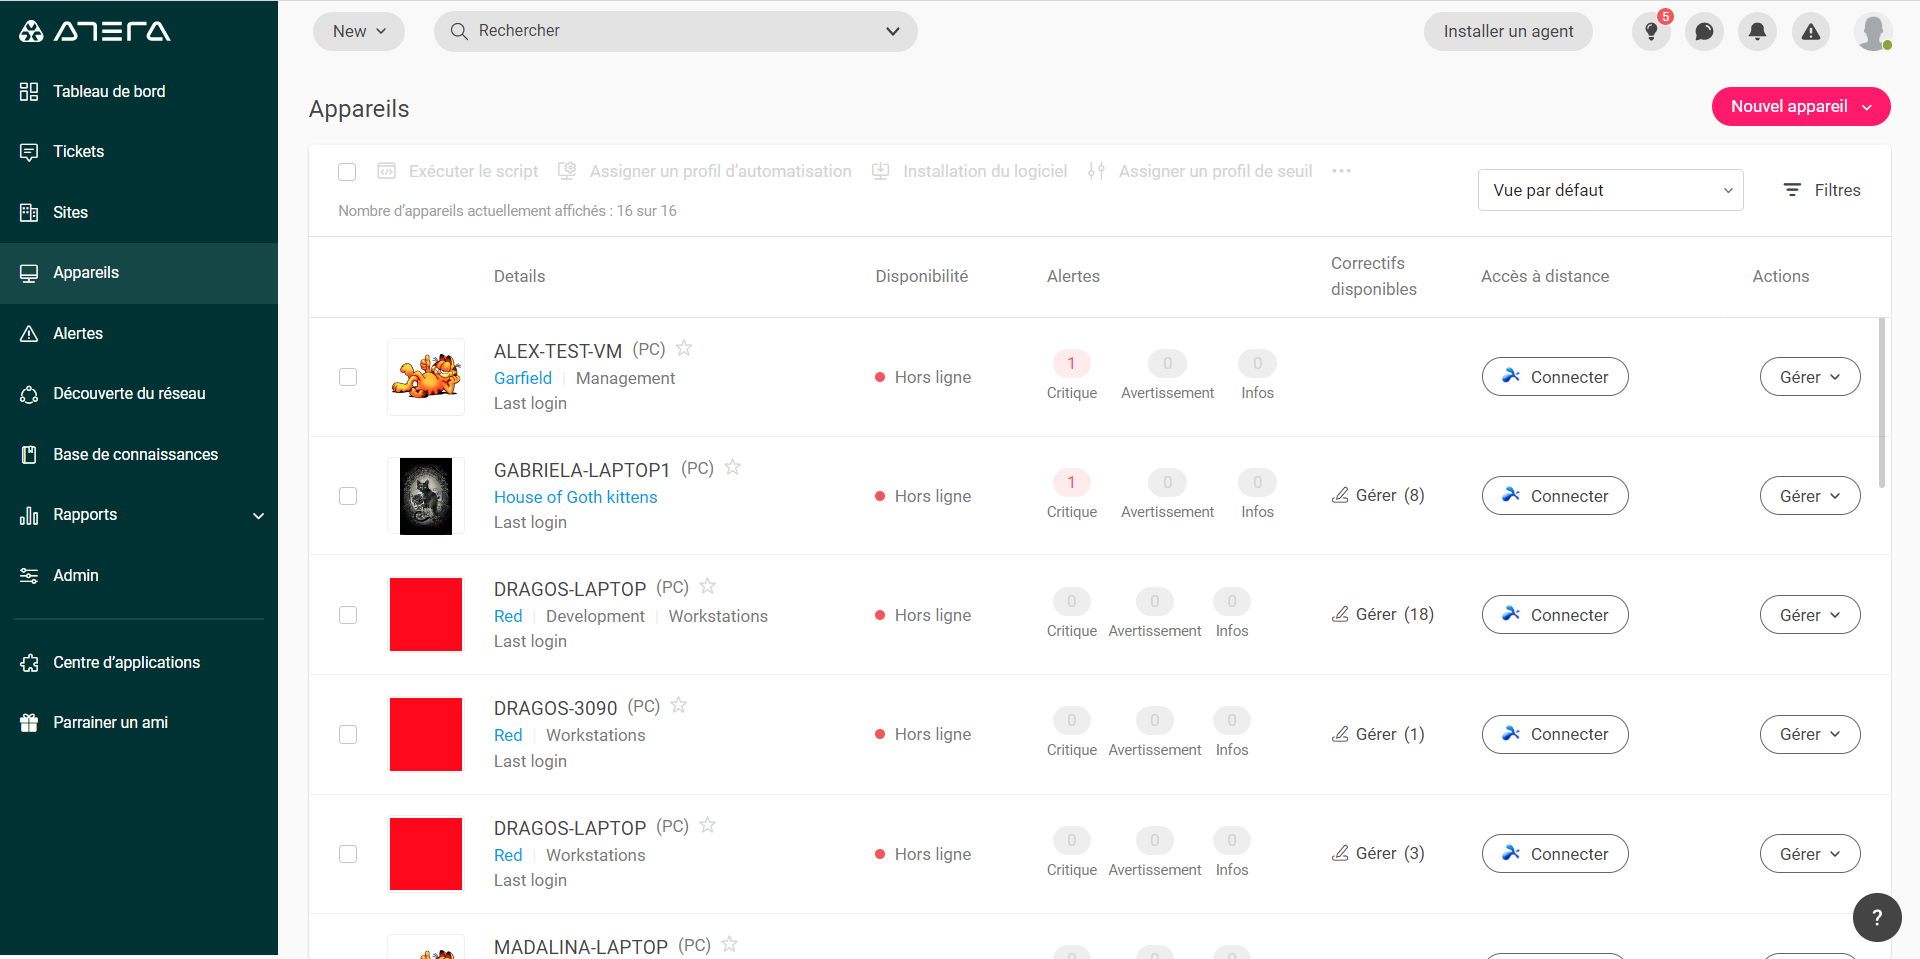Image resolution: width=1920 pixels, height=959 pixels.
Task: Click the magnifier search icon
Action: pos(459,31)
